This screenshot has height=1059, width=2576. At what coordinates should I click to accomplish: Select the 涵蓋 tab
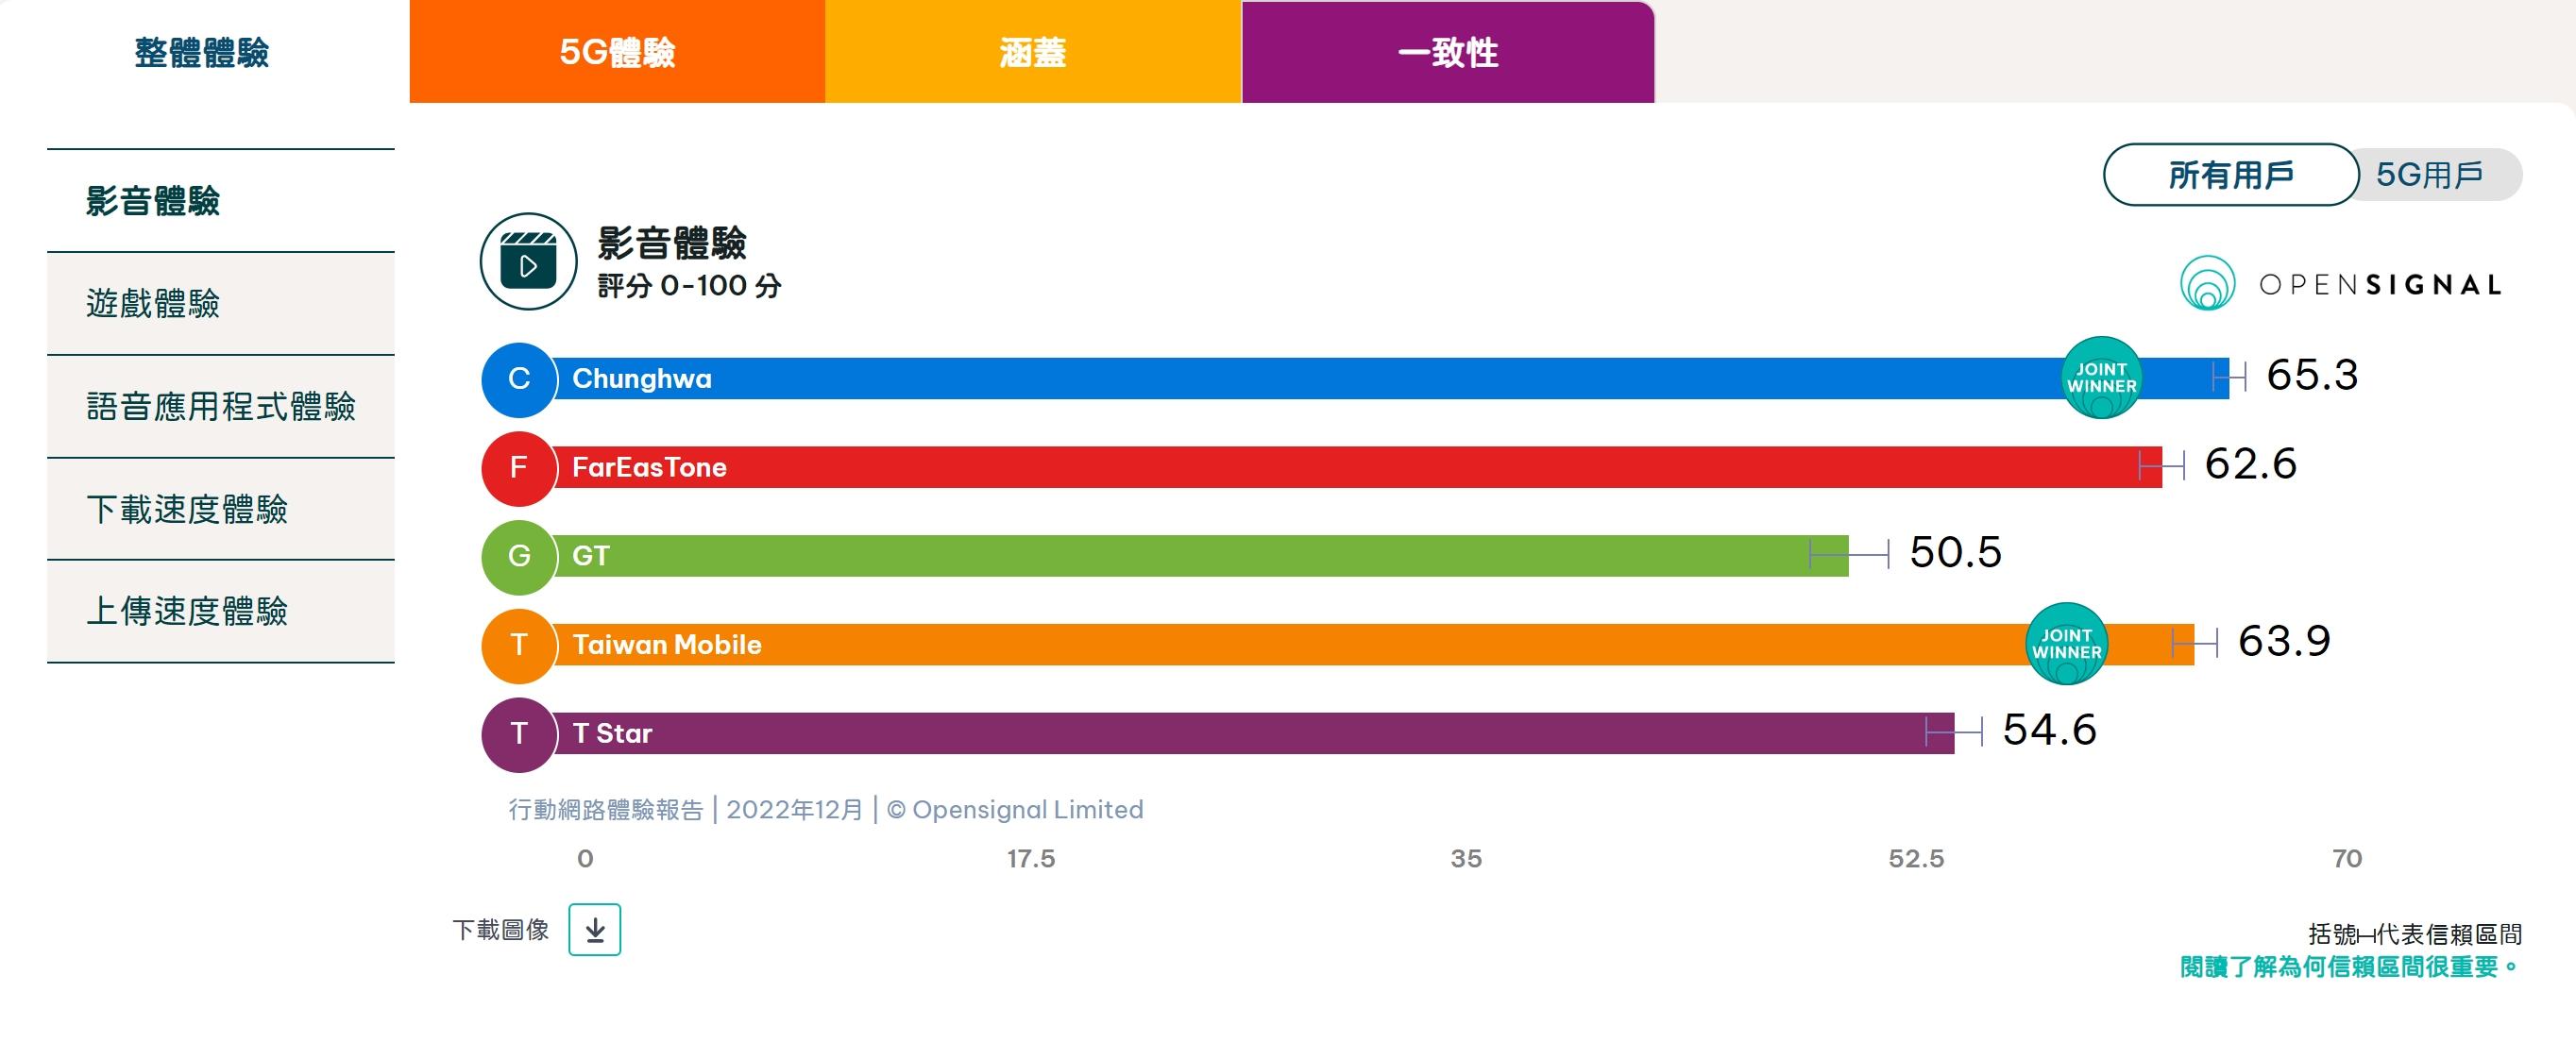tap(1033, 52)
